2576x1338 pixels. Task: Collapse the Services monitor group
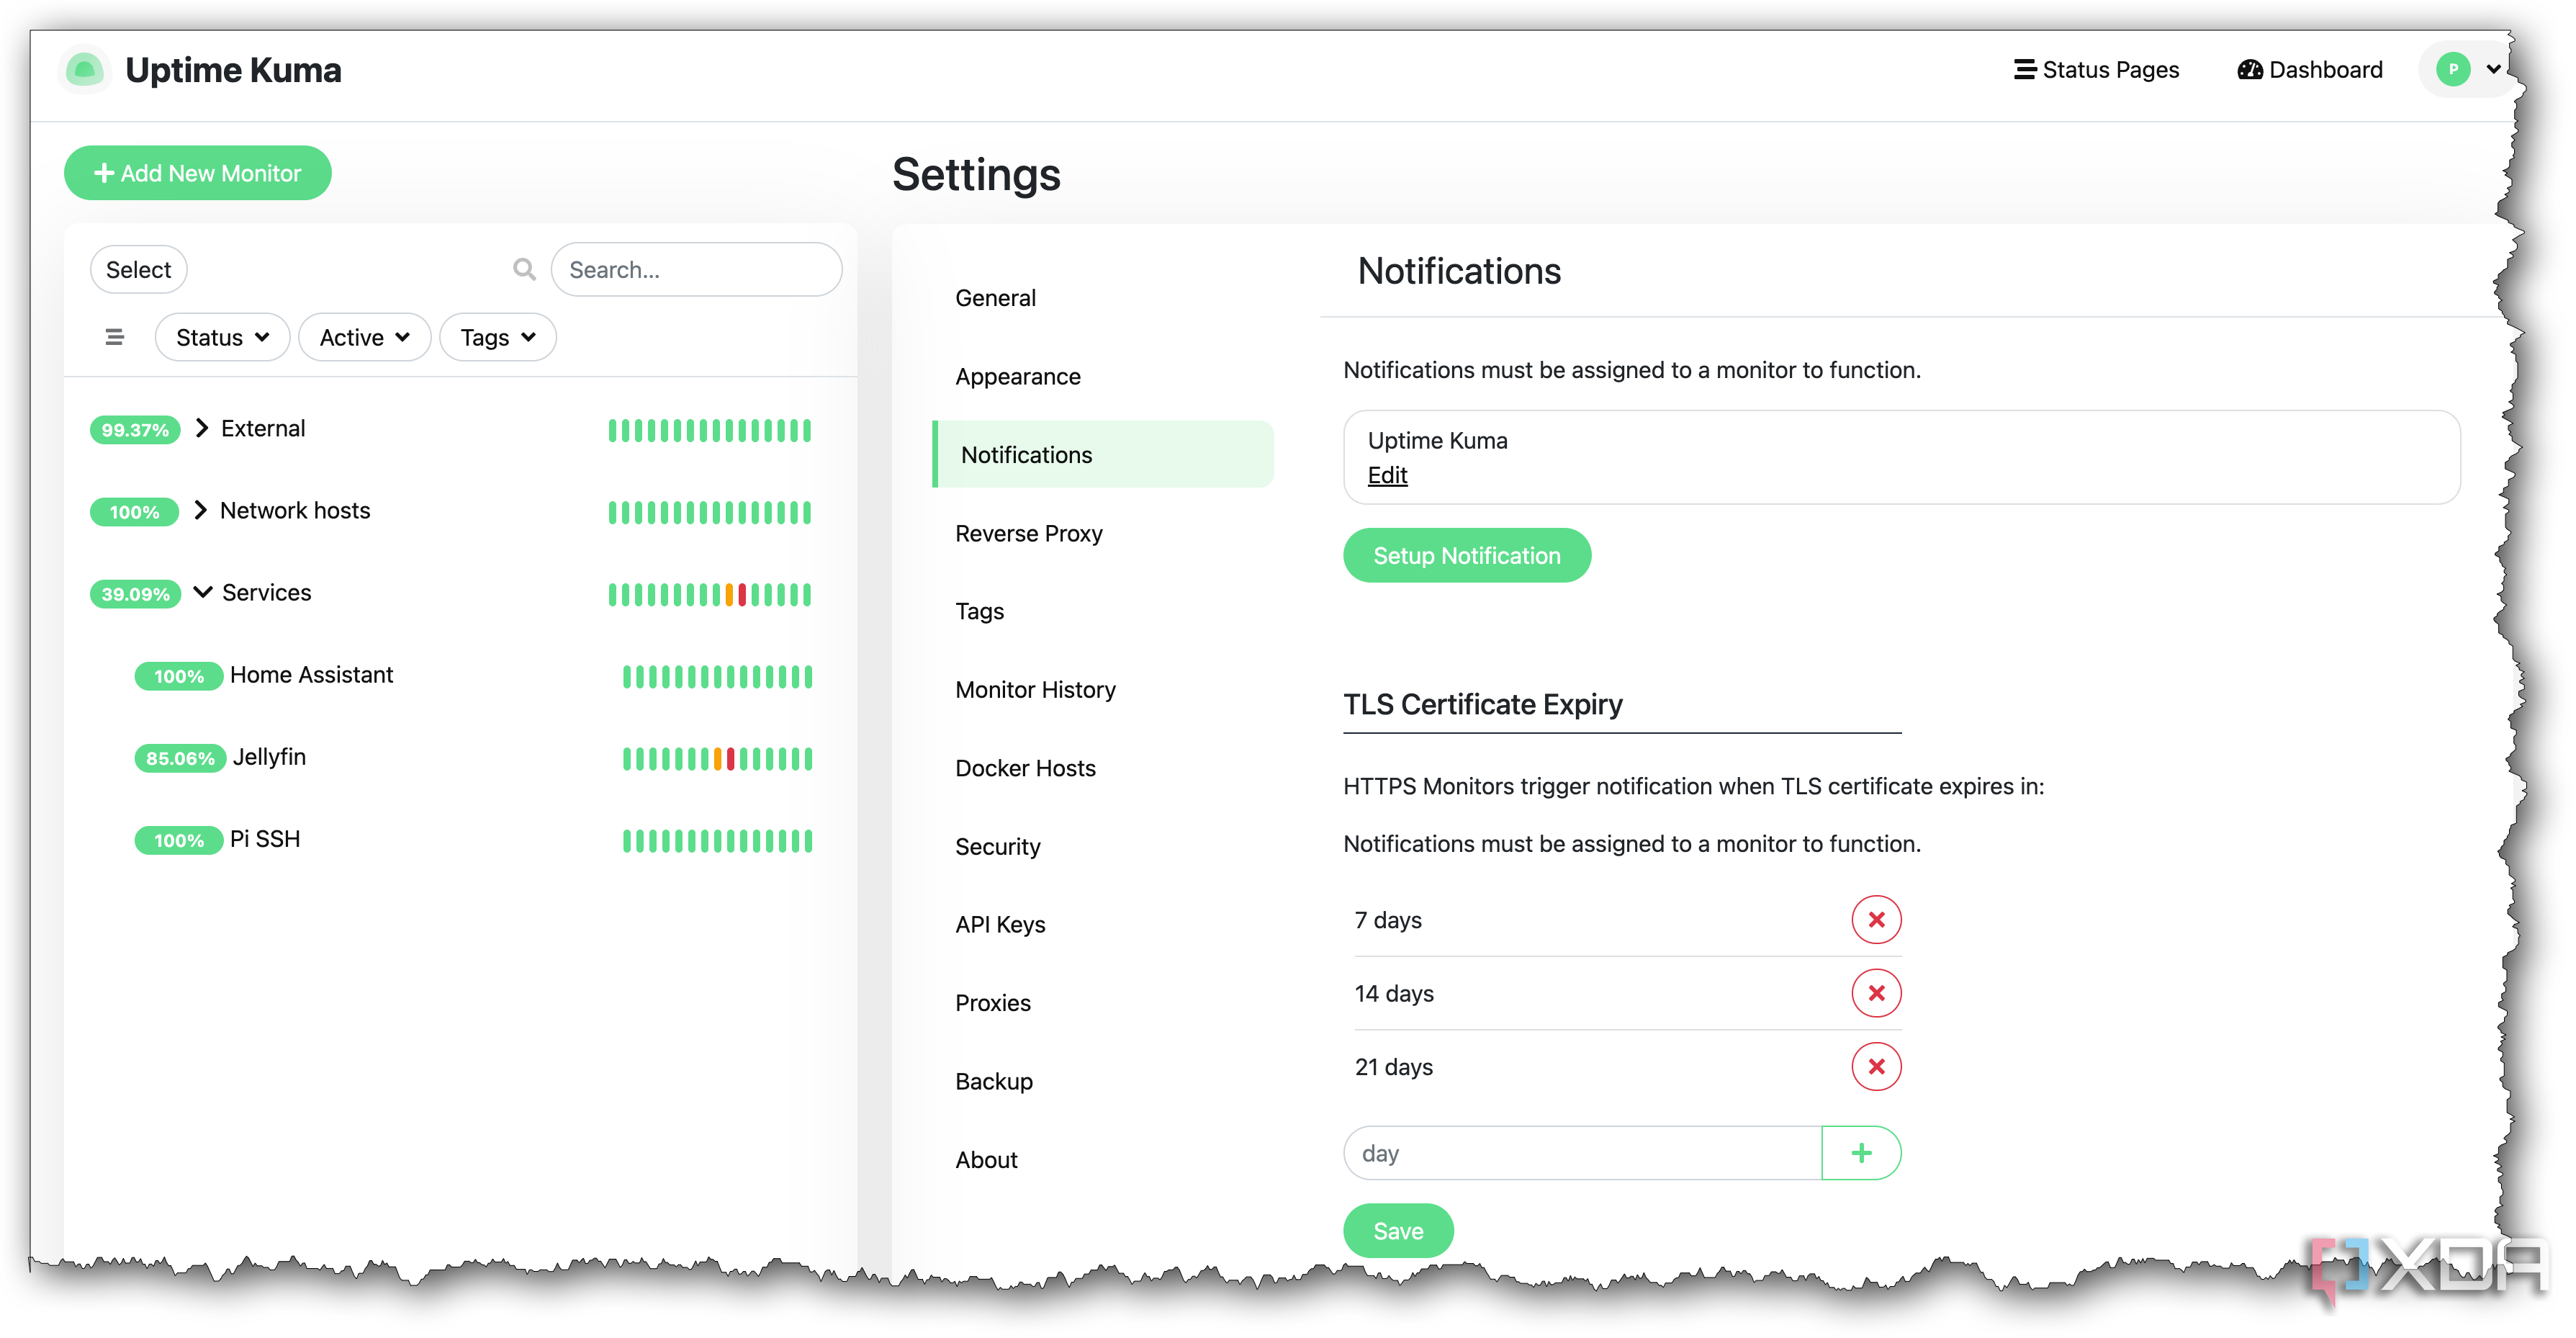tap(202, 592)
